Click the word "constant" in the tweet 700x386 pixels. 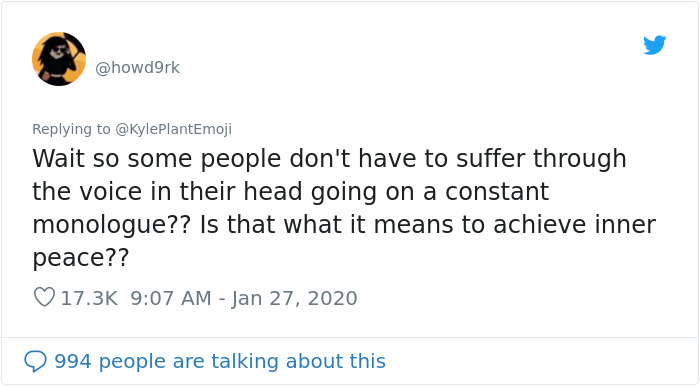pos(497,191)
